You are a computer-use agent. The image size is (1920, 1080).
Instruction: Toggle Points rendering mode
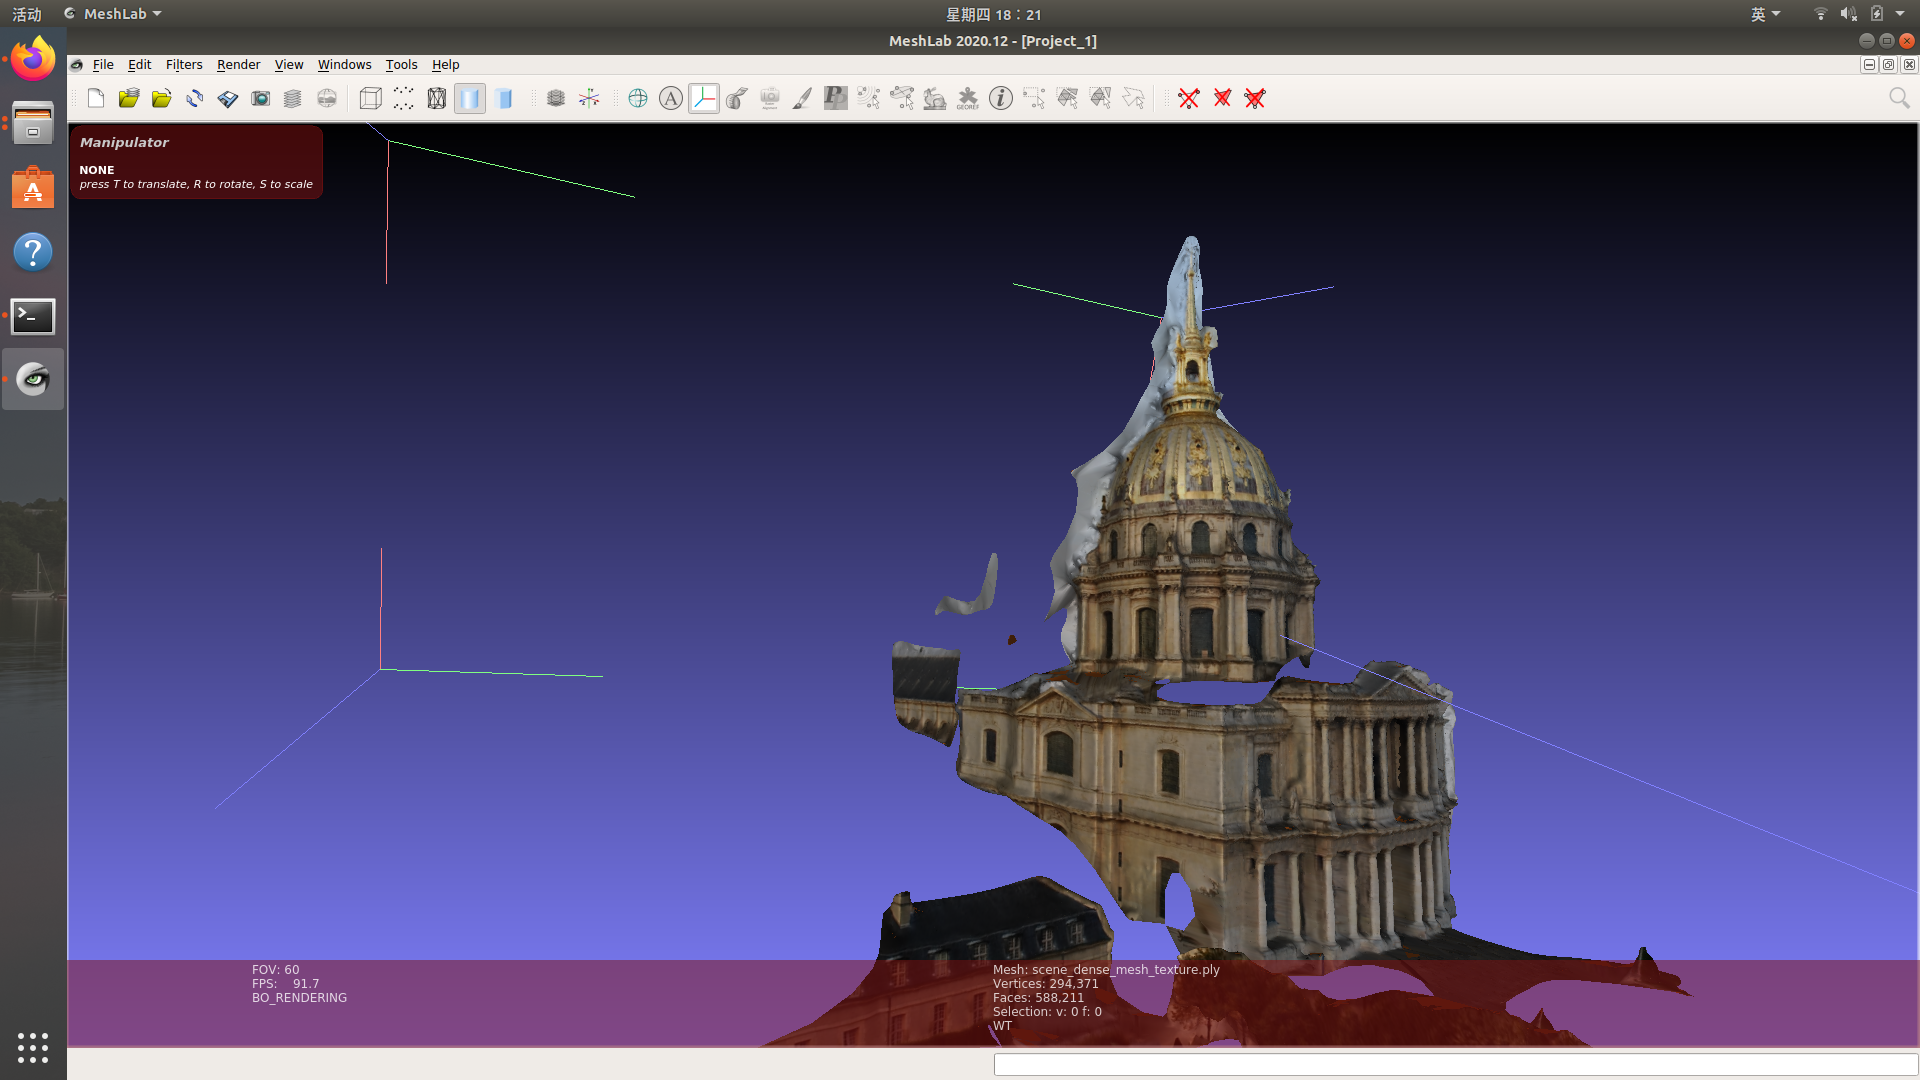[403, 98]
